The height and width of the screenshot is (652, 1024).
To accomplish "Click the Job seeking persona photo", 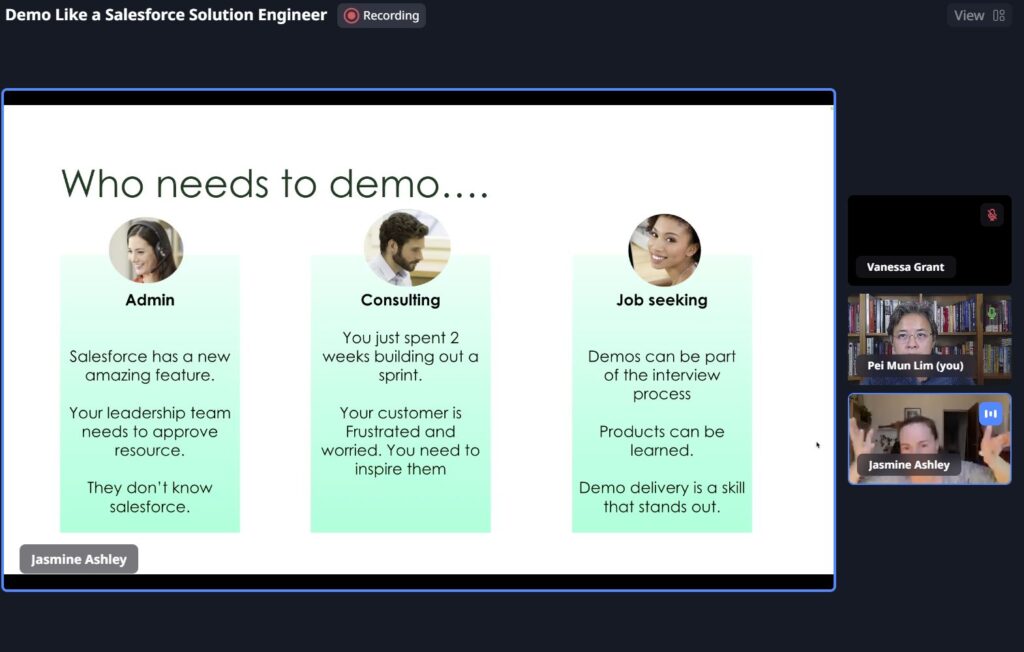I will click(664, 250).
